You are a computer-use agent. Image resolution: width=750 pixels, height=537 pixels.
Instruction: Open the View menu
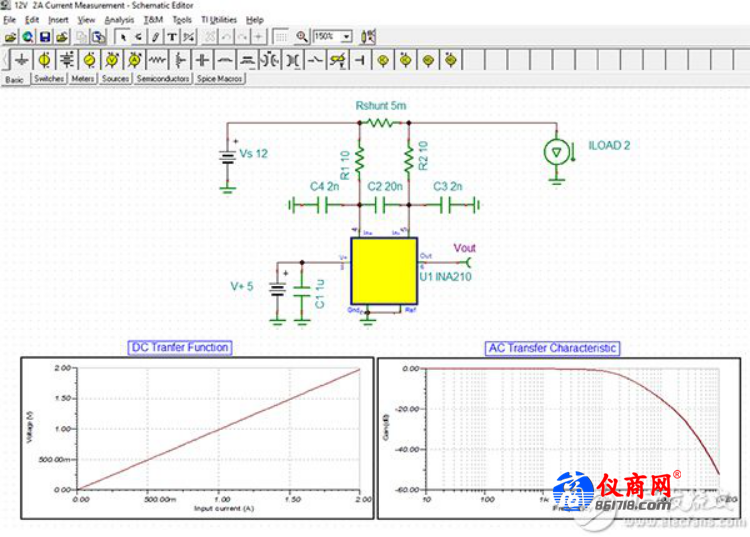(87, 20)
